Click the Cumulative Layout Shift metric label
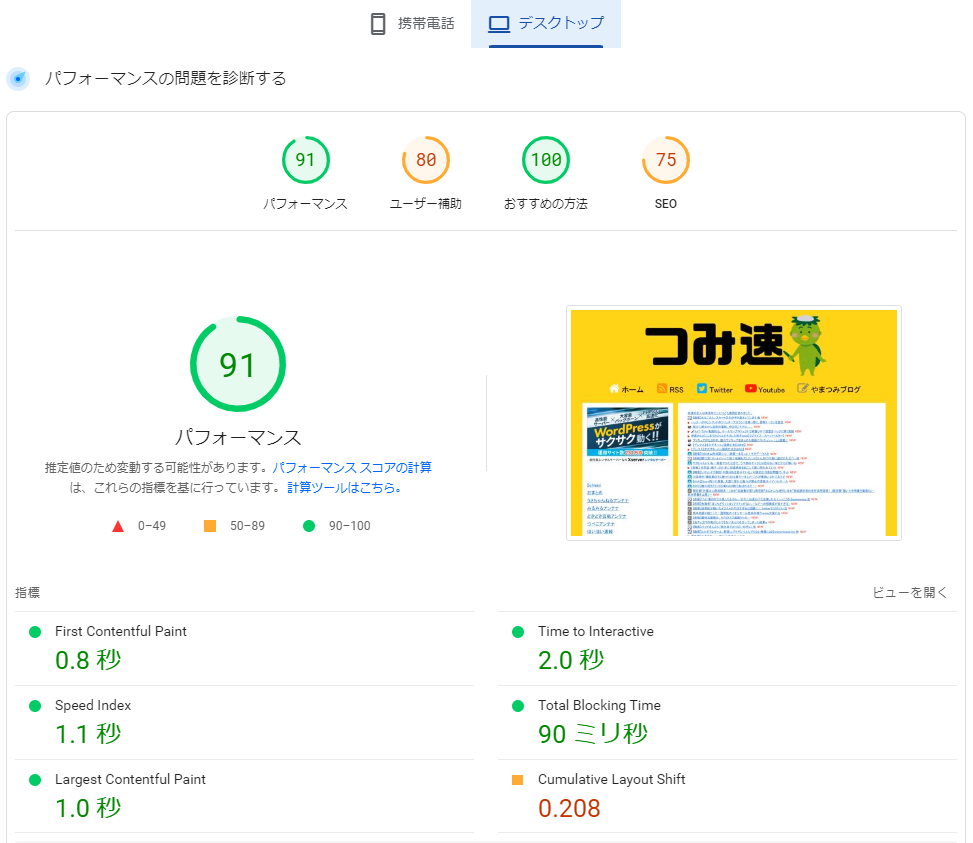The height and width of the screenshot is (843, 973). click(x=611, y=779)
